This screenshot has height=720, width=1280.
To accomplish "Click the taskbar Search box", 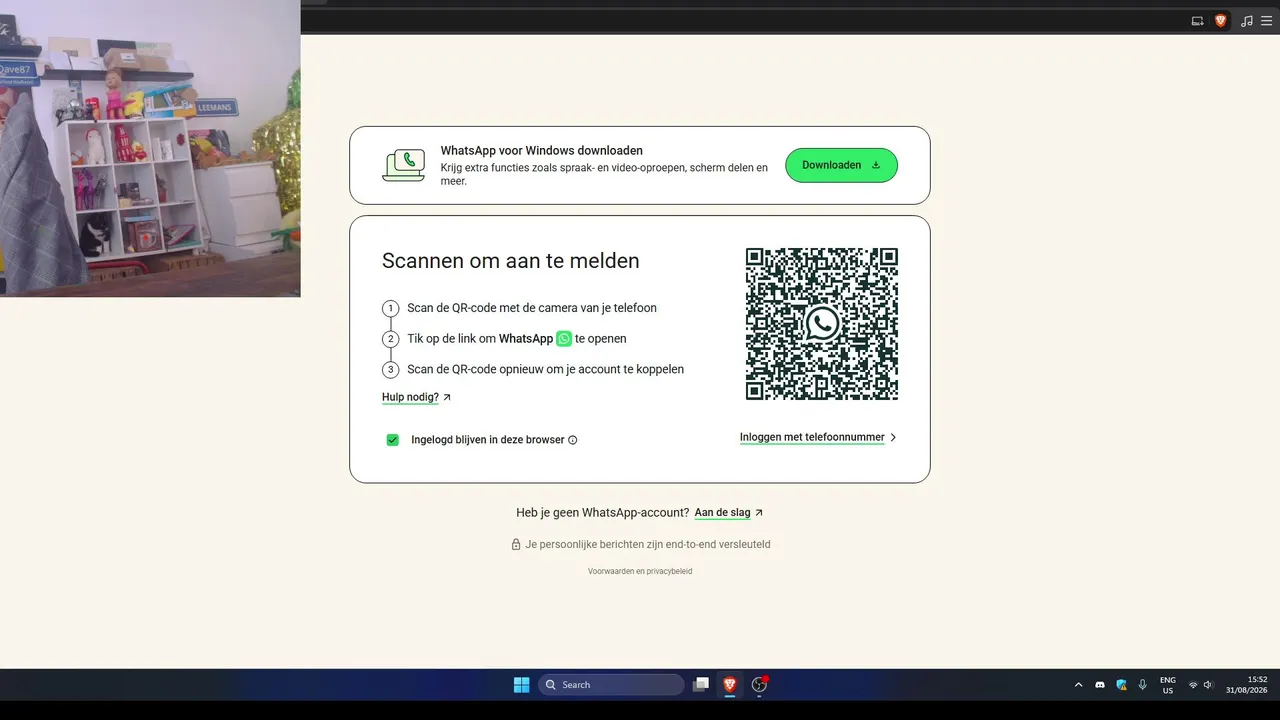I will (611, 685).
